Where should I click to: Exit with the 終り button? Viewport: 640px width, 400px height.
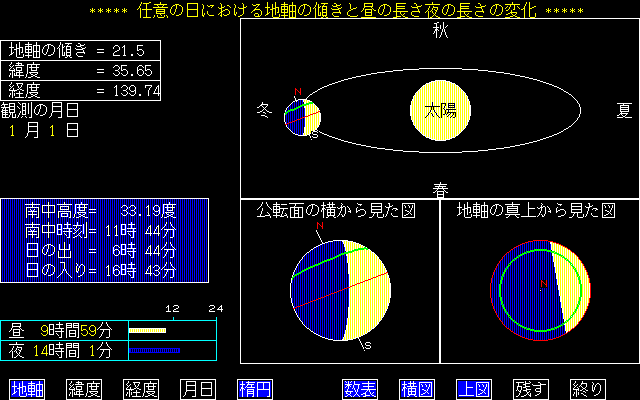point(586,388)
